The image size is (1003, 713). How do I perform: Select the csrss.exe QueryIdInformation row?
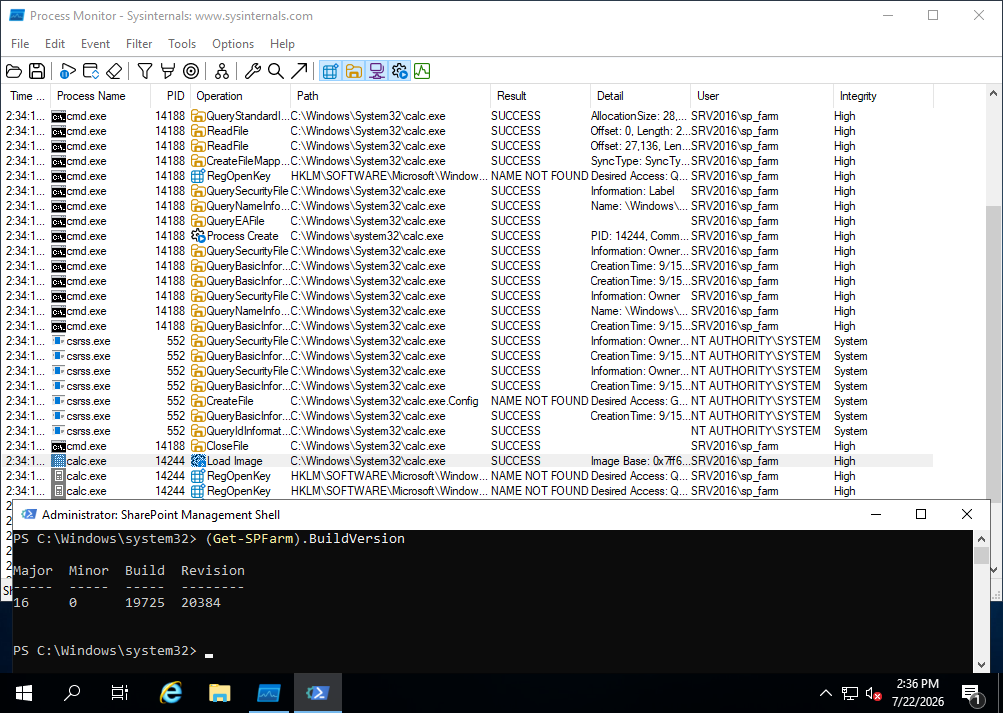tap(468, 431)
